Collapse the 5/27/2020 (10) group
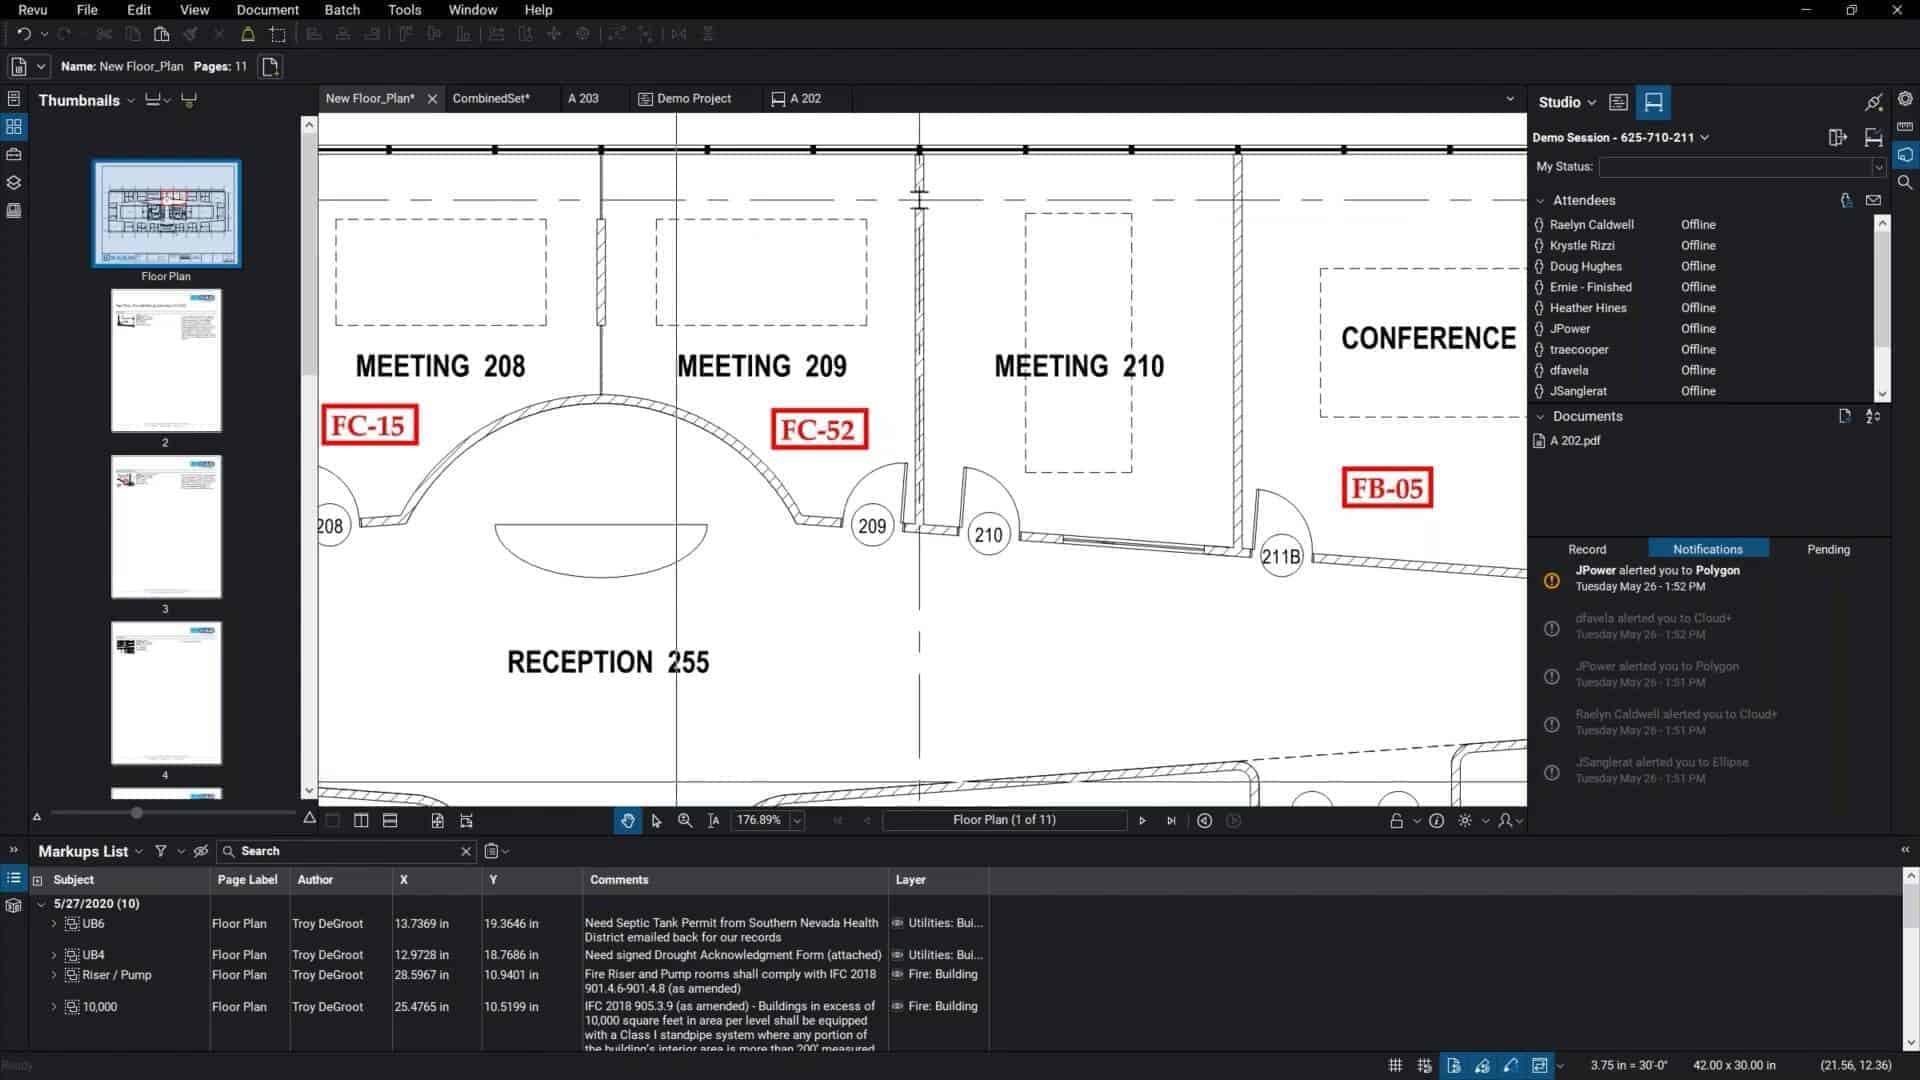This screenshot has width=1920, height=1080. (41, 904)
